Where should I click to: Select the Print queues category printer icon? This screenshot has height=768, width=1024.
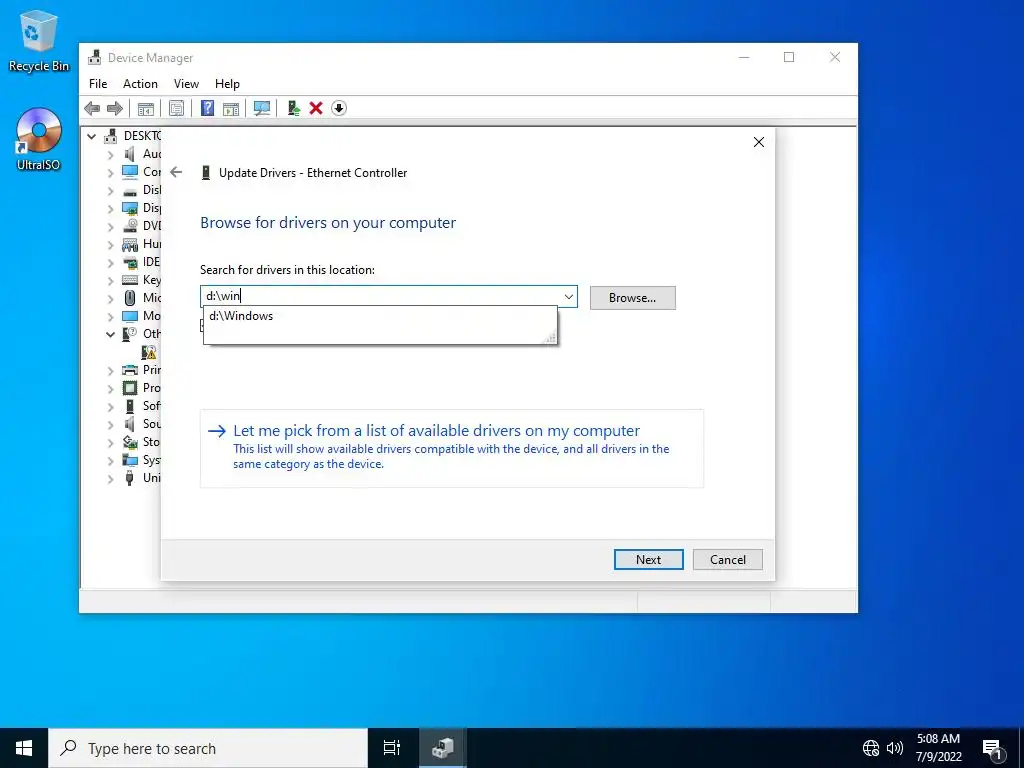(130, 370)
